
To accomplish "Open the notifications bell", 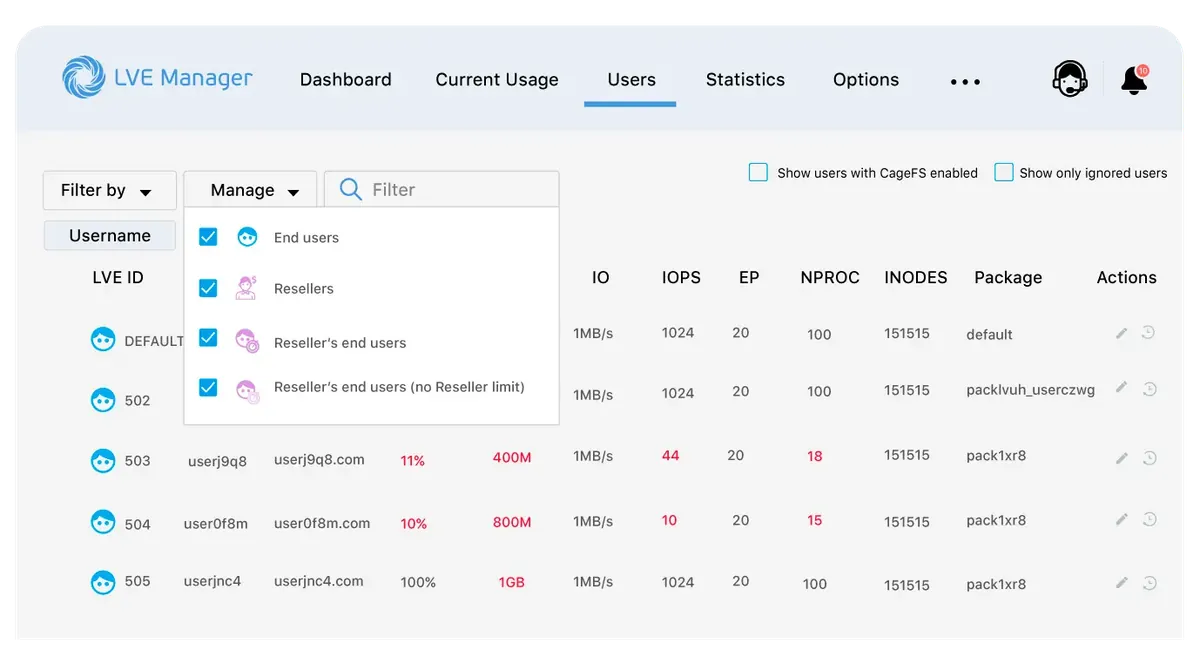I will [1134, 79].
